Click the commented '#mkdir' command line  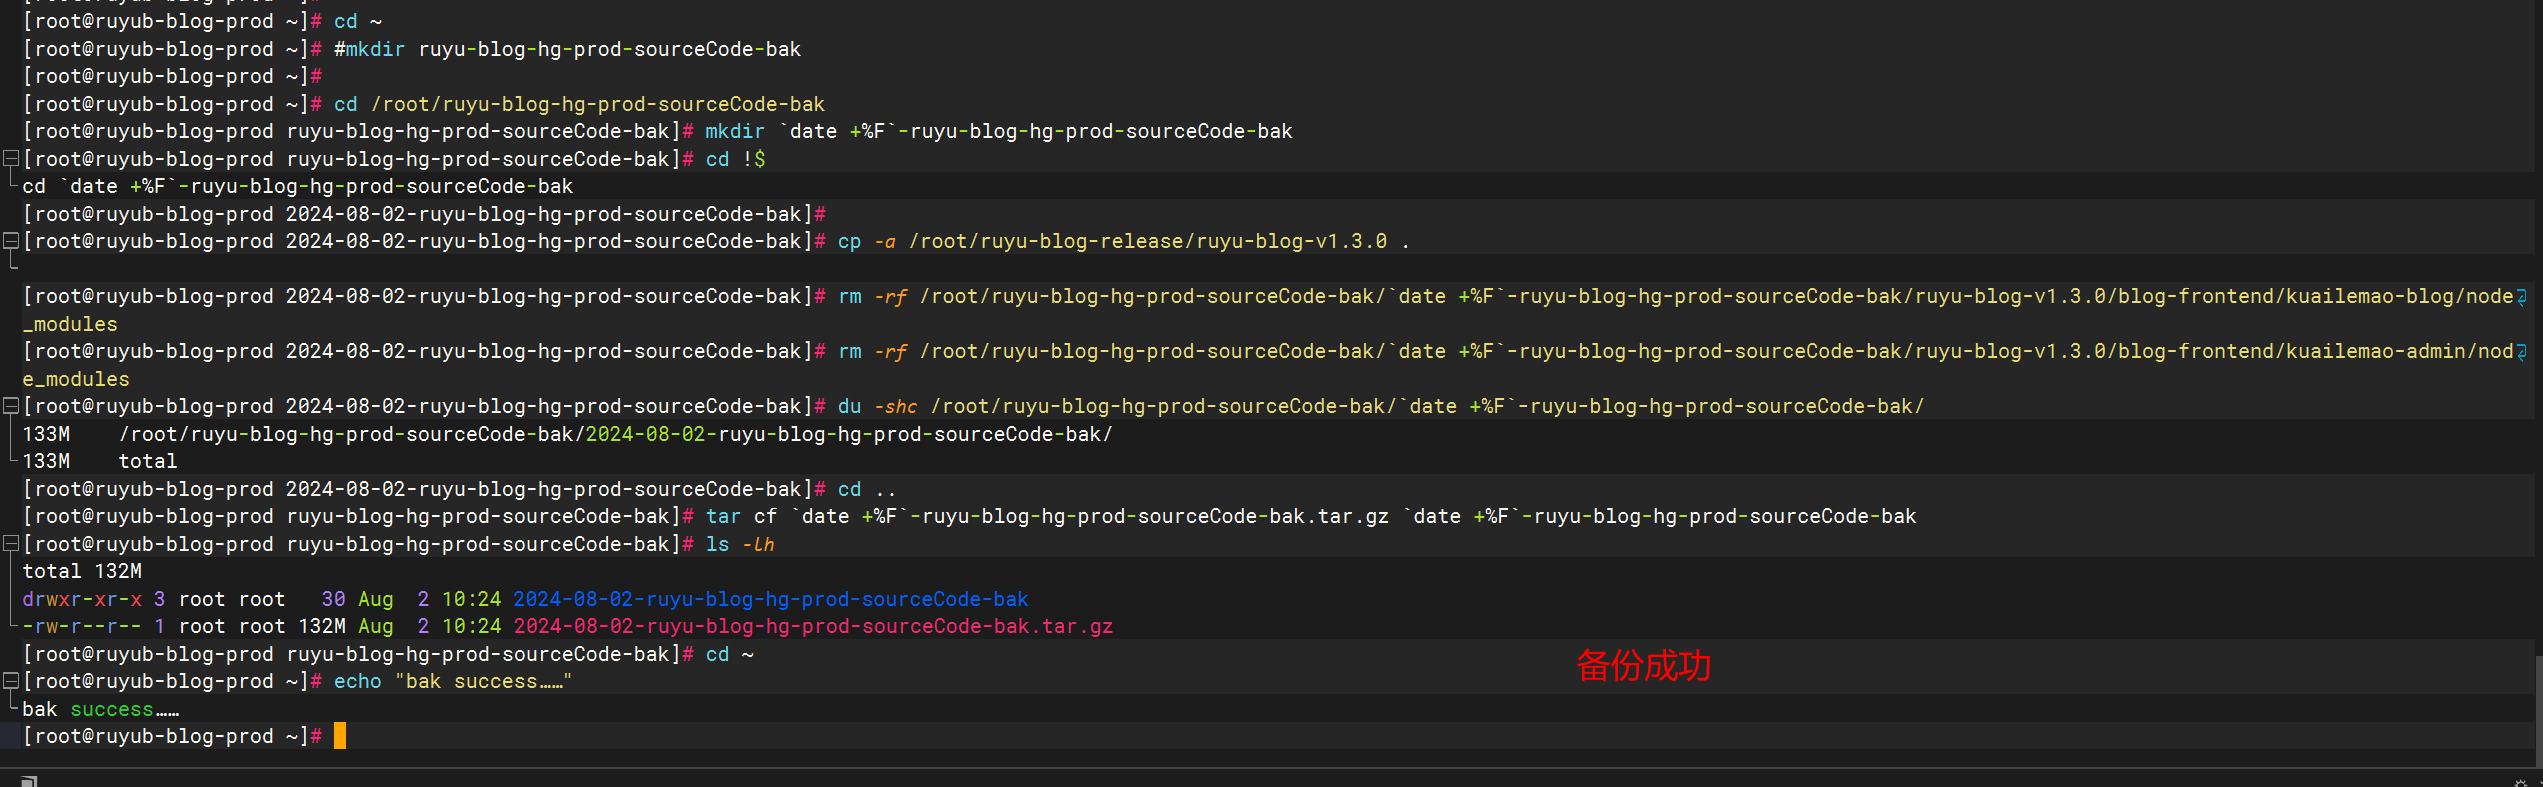tap(411, 49)
